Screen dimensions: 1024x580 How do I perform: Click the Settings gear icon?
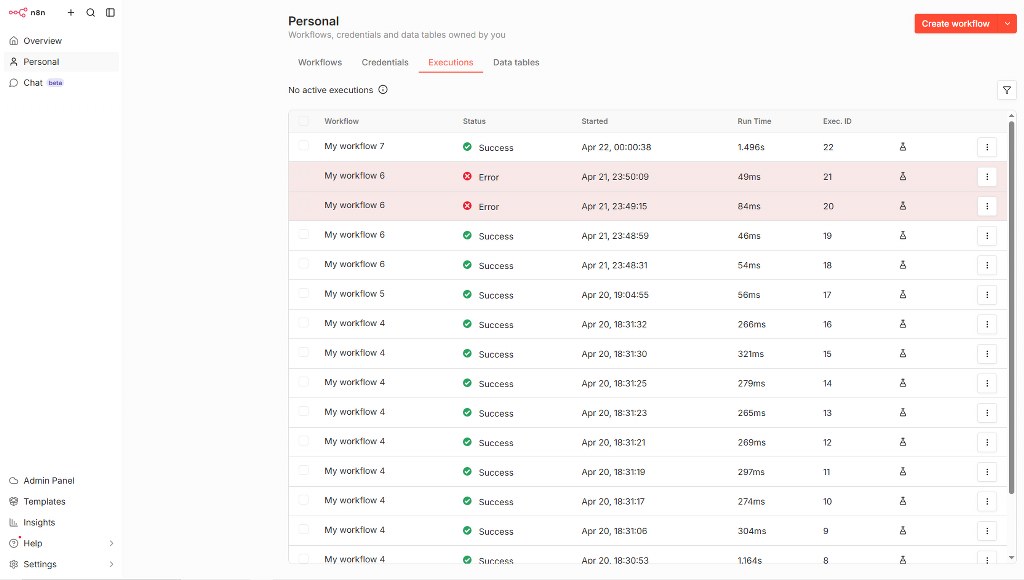[14, 564]
